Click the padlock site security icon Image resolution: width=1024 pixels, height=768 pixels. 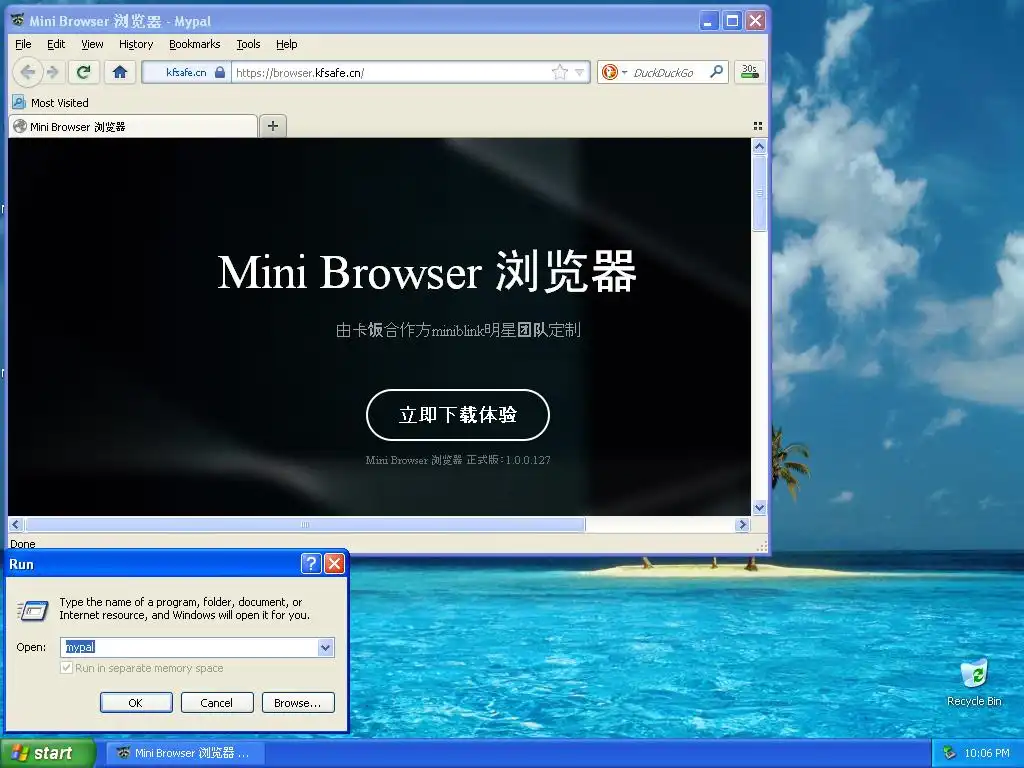click(x=220, y=72)
